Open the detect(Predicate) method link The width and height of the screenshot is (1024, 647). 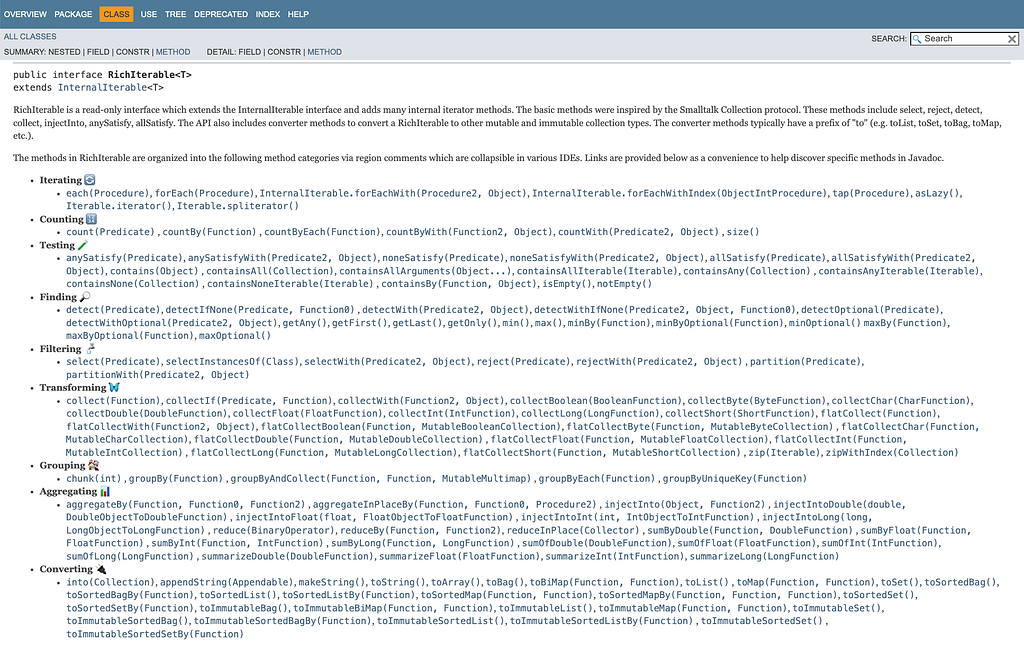click(113, 310)
